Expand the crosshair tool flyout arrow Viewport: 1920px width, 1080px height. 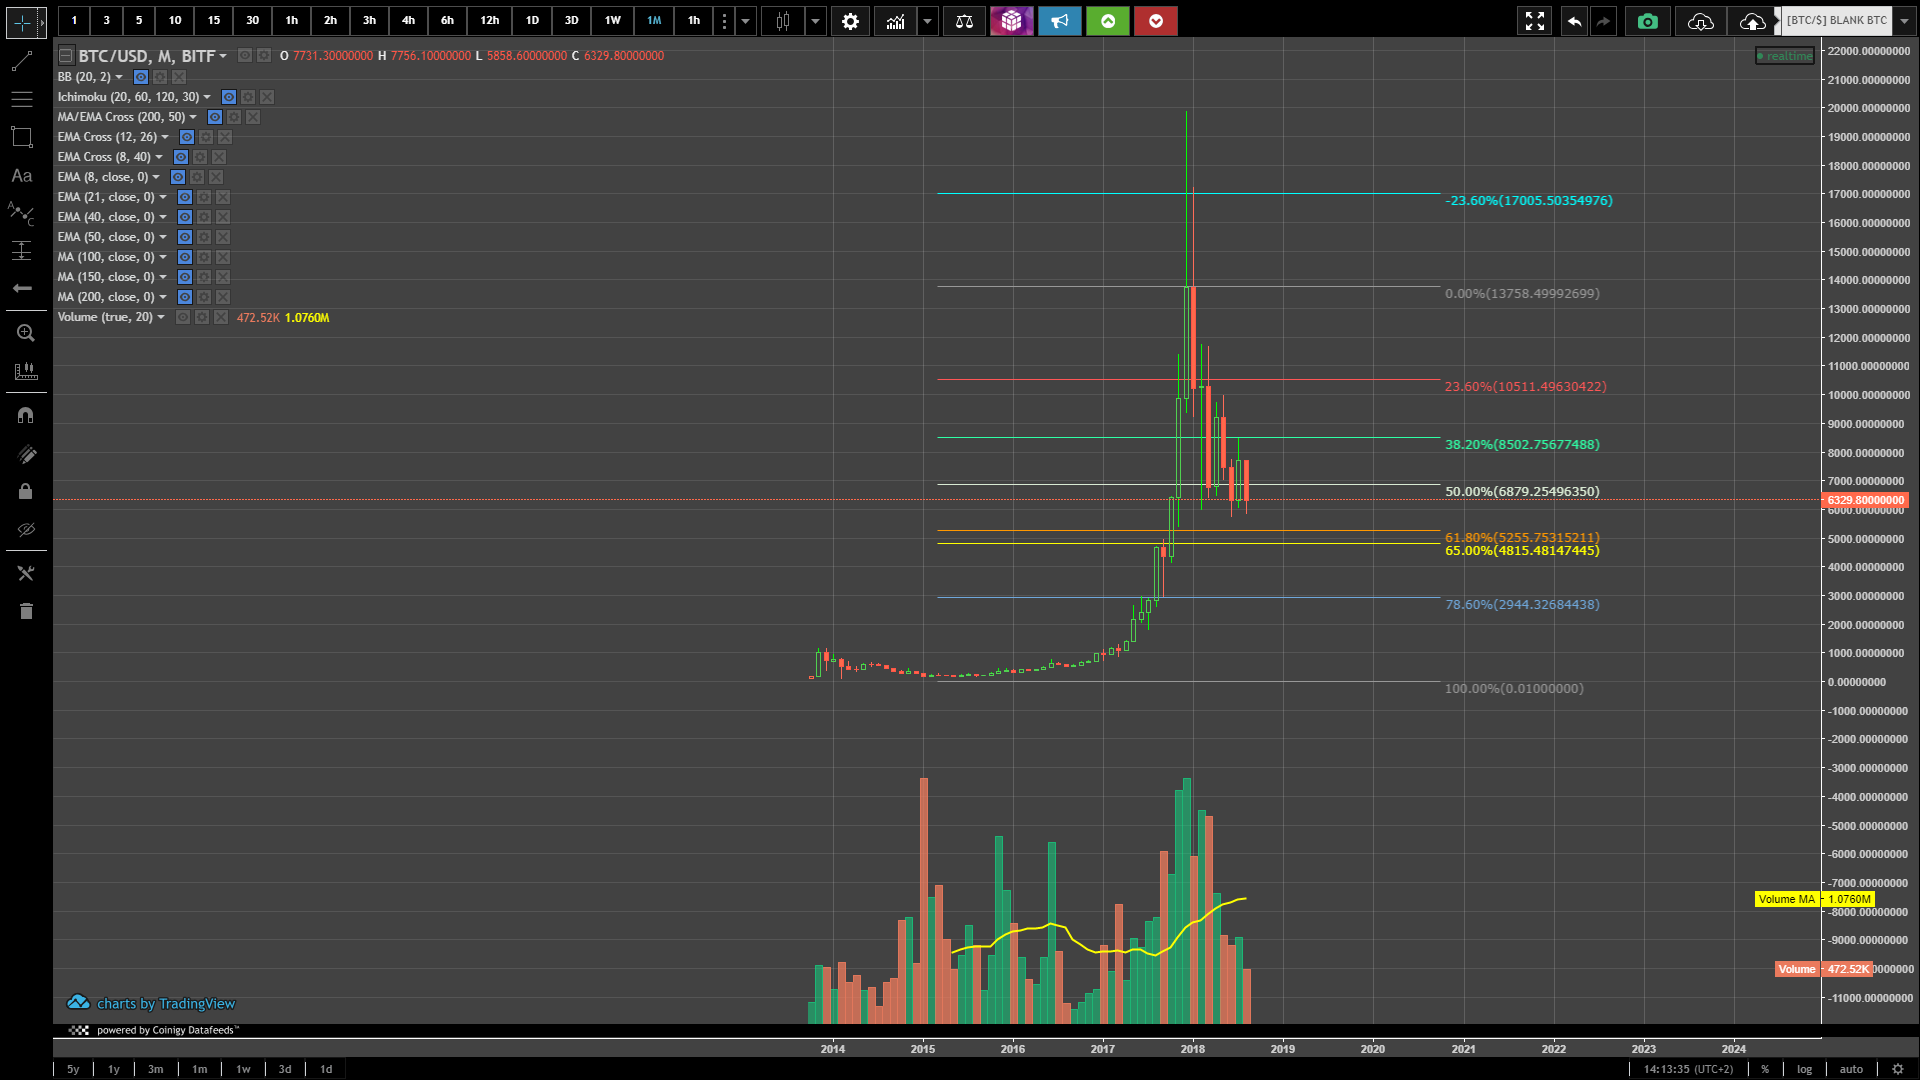click(42, 21)
